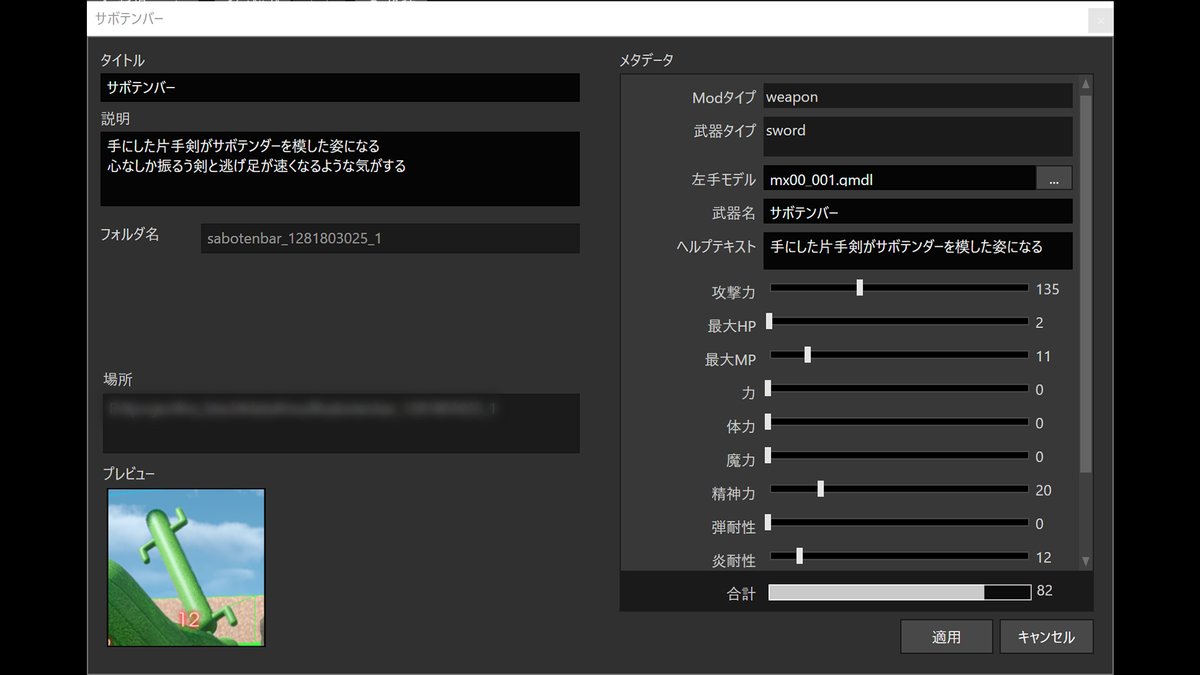Click the タイトル text field
Image resolution: width=1200 pixels, height=675 pixels.
click(340, 88)
